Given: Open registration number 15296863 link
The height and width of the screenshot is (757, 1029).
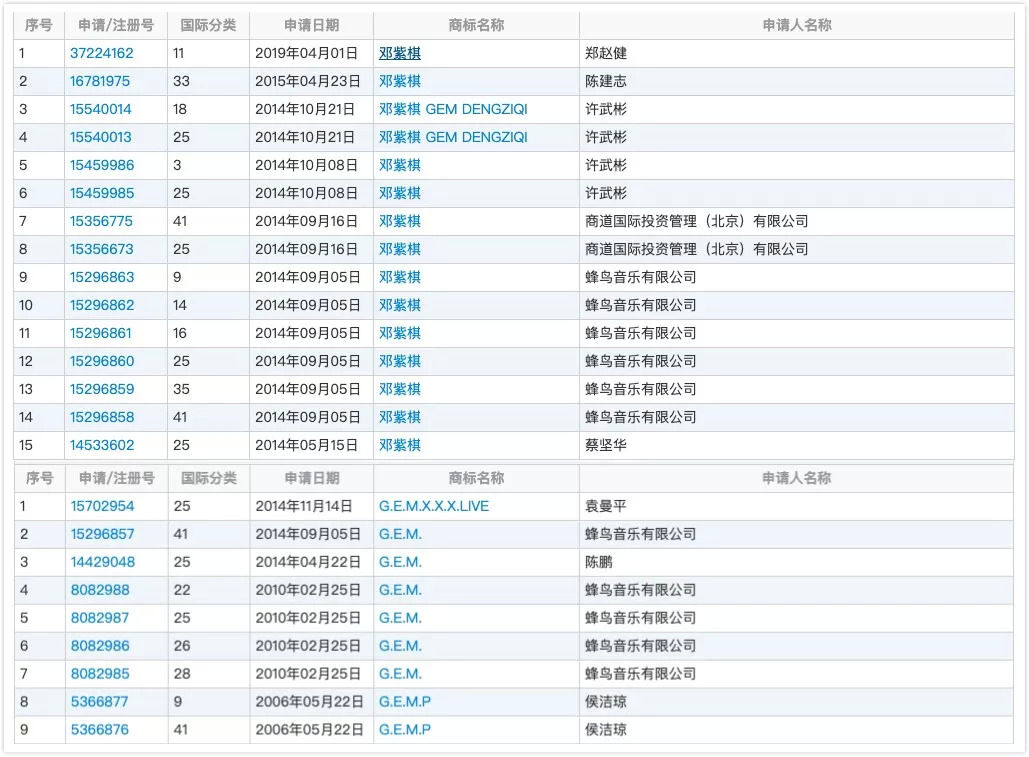Looking at the screenshot, I should [101, 277].
